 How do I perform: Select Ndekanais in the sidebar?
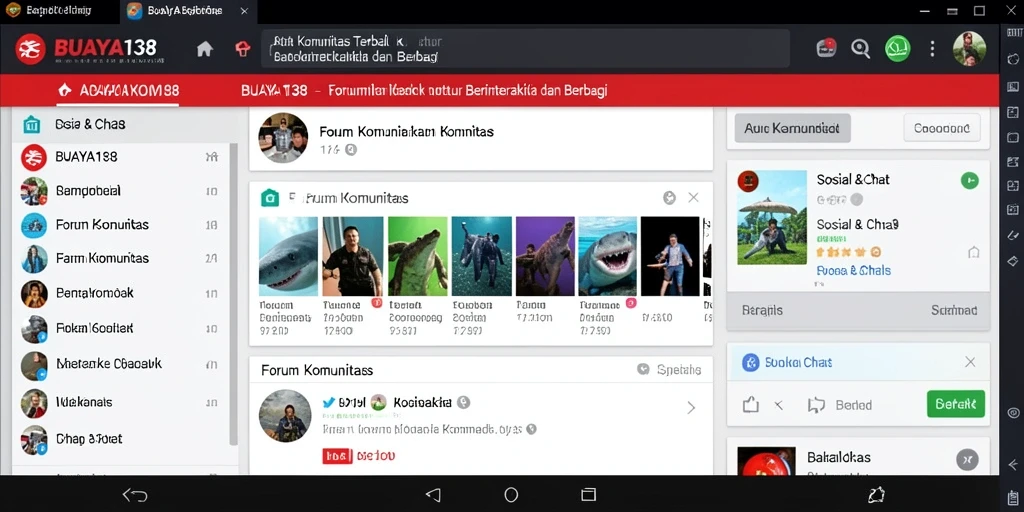point(121,403)
